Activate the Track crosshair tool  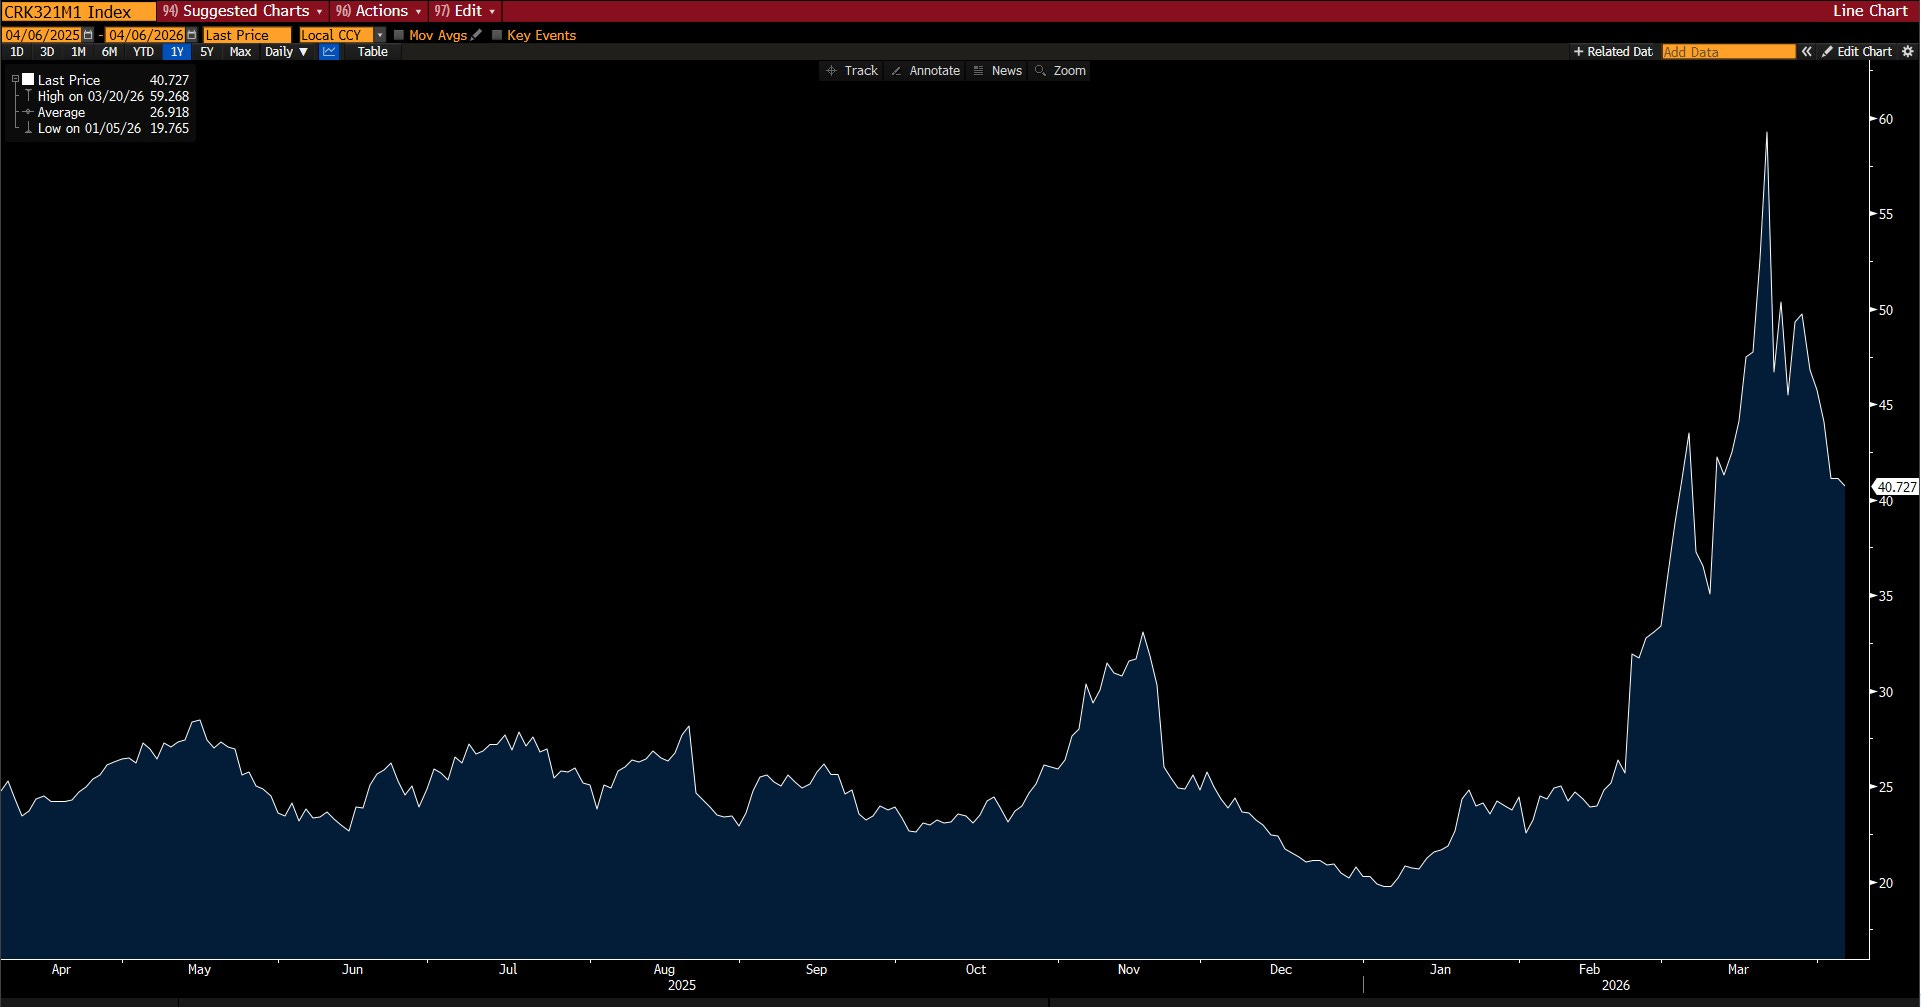click(851, 71)
